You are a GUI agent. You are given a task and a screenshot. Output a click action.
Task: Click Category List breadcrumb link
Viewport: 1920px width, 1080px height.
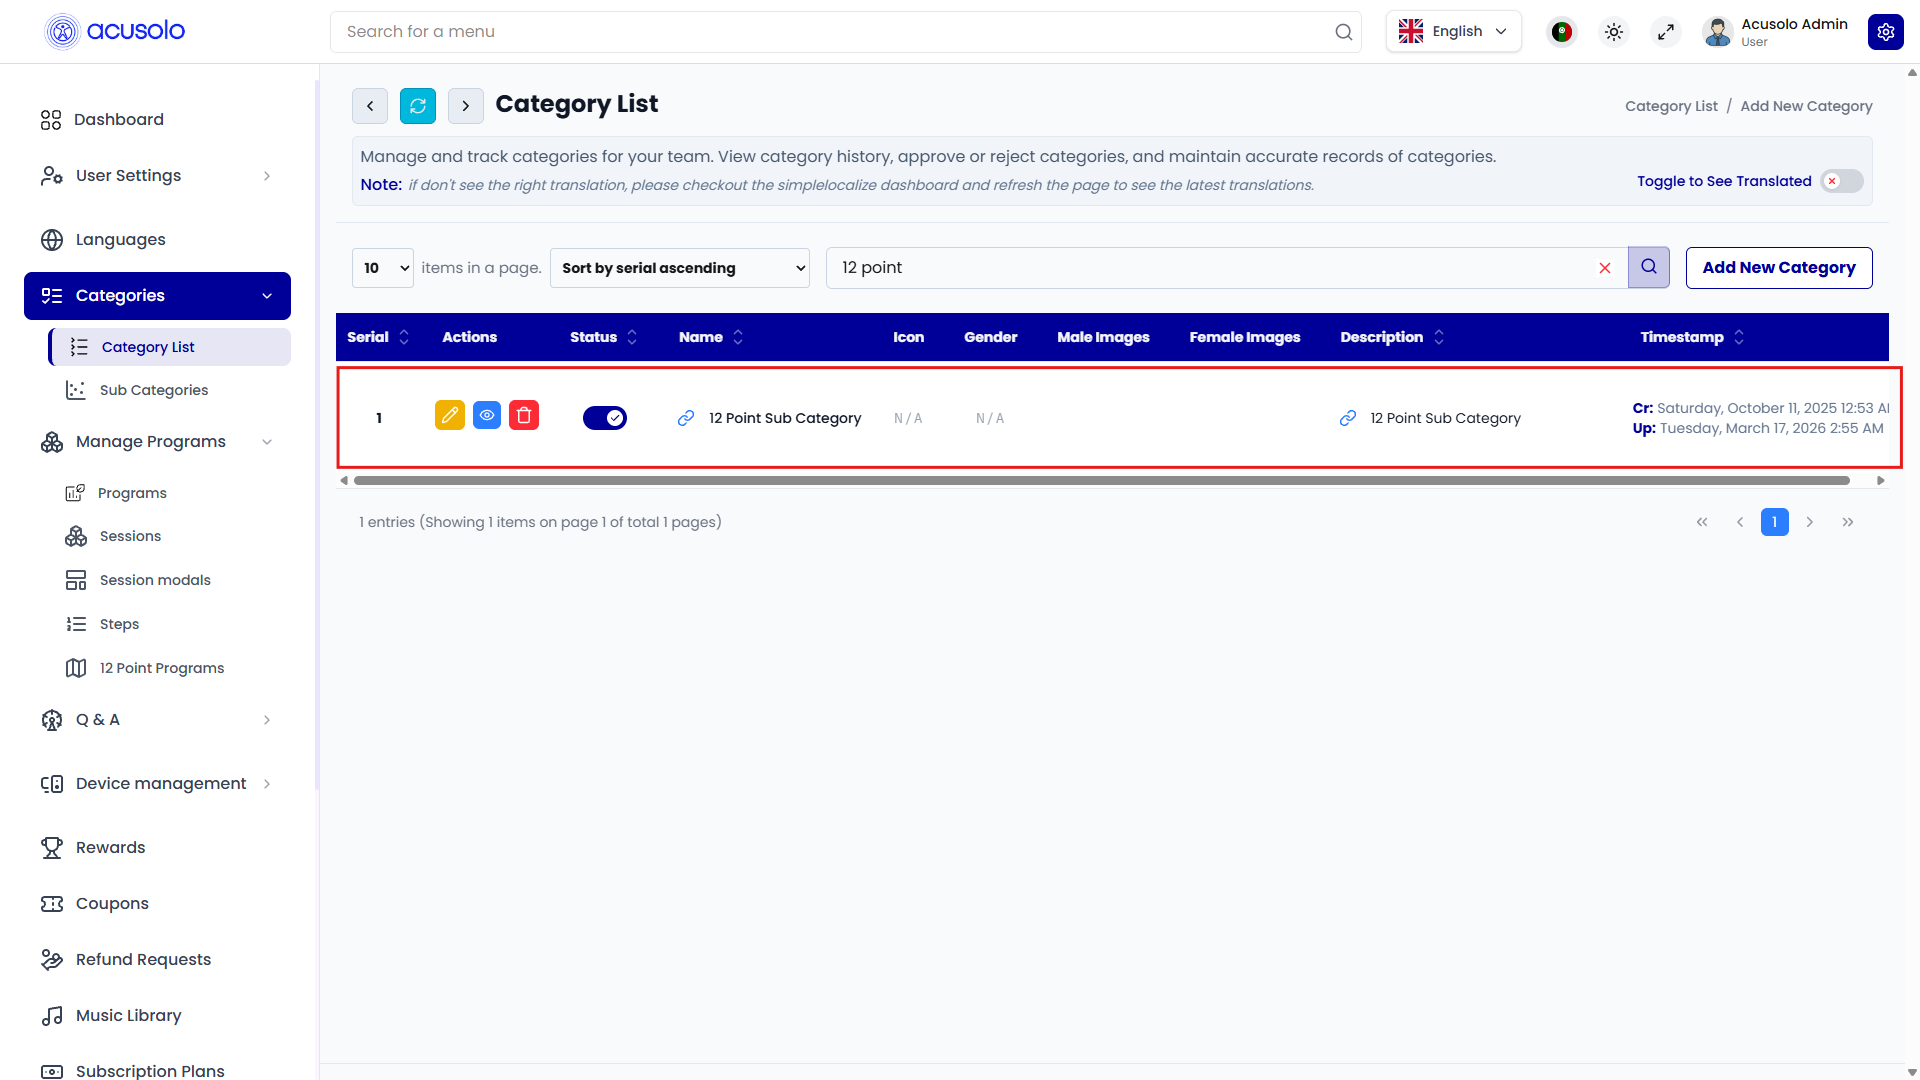[x=1671, y=106]
